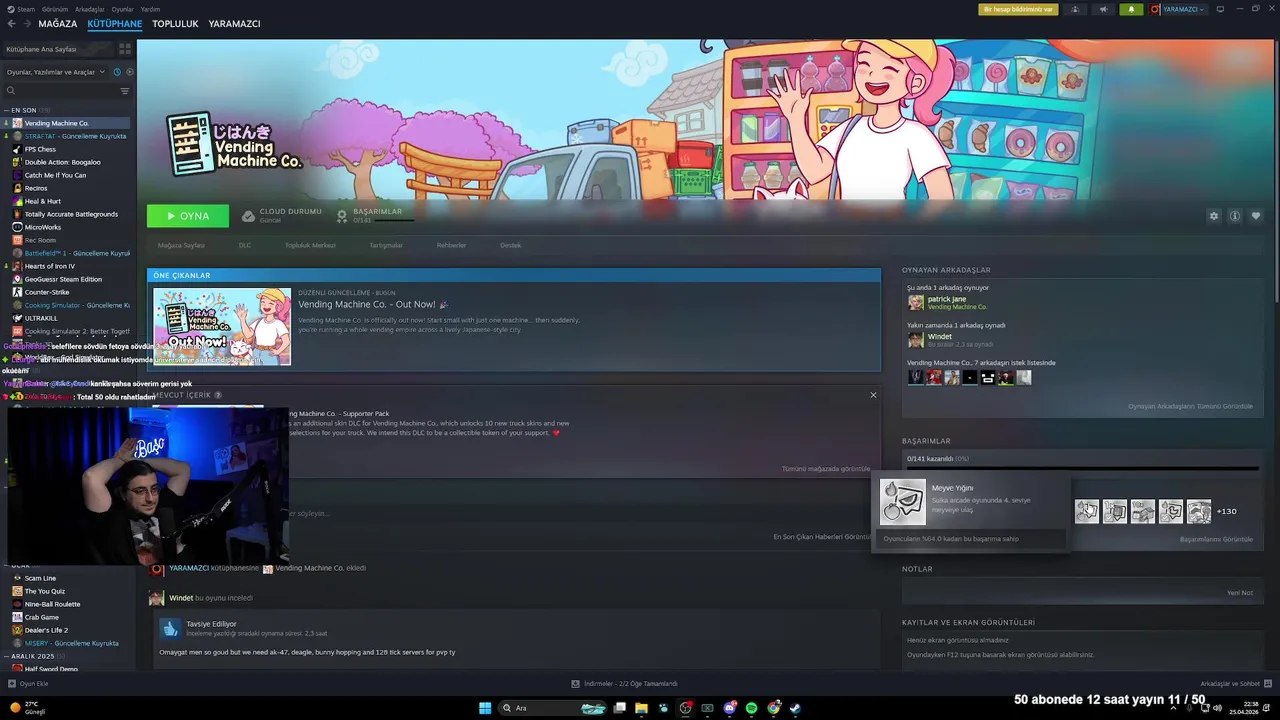Open the Tartışmalar tab
The width and height of the screenshot is (1280, 720).
386,245
